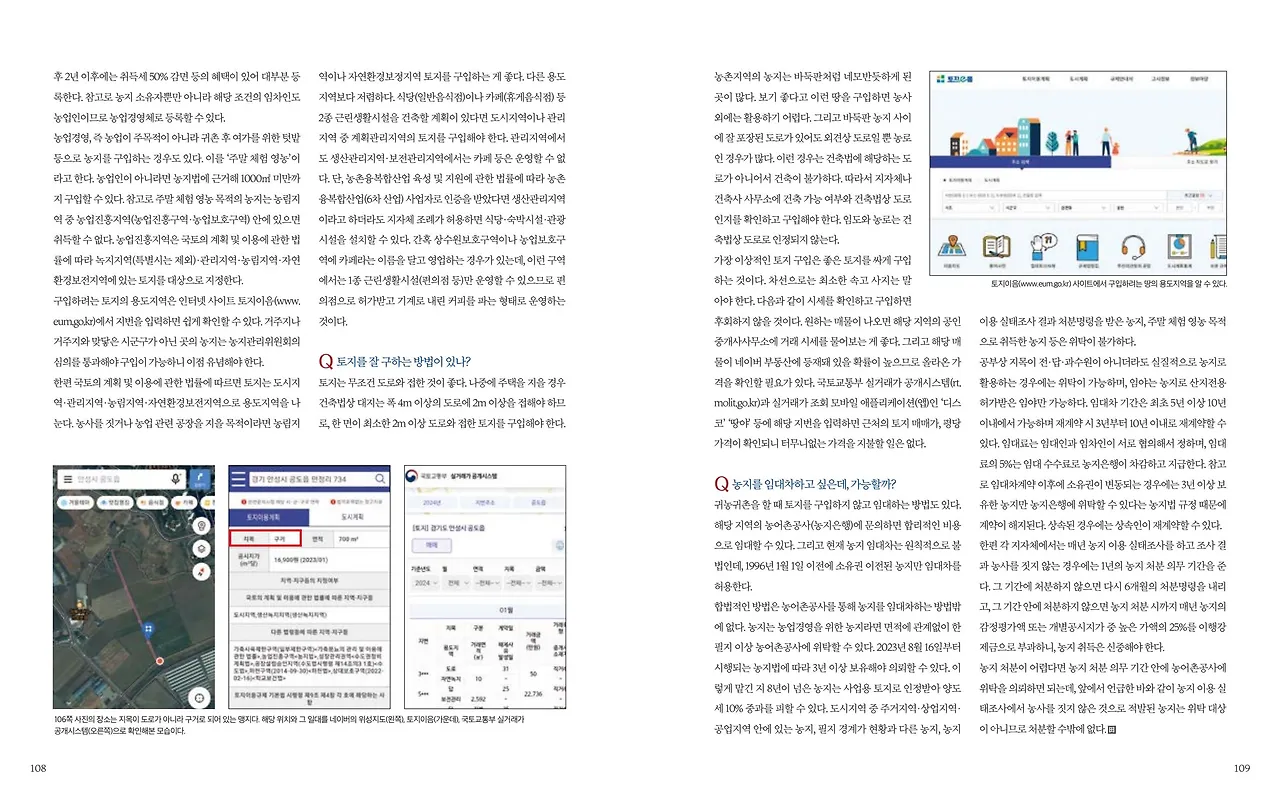This screenshot has height=800, width=1280.
Task: Select the 도시계획 radio button above the address search
Action: 977,180
